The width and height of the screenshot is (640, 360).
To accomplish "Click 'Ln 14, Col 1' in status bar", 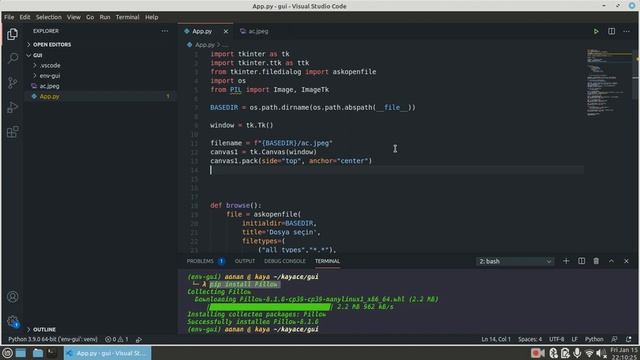I will point(496,339).
